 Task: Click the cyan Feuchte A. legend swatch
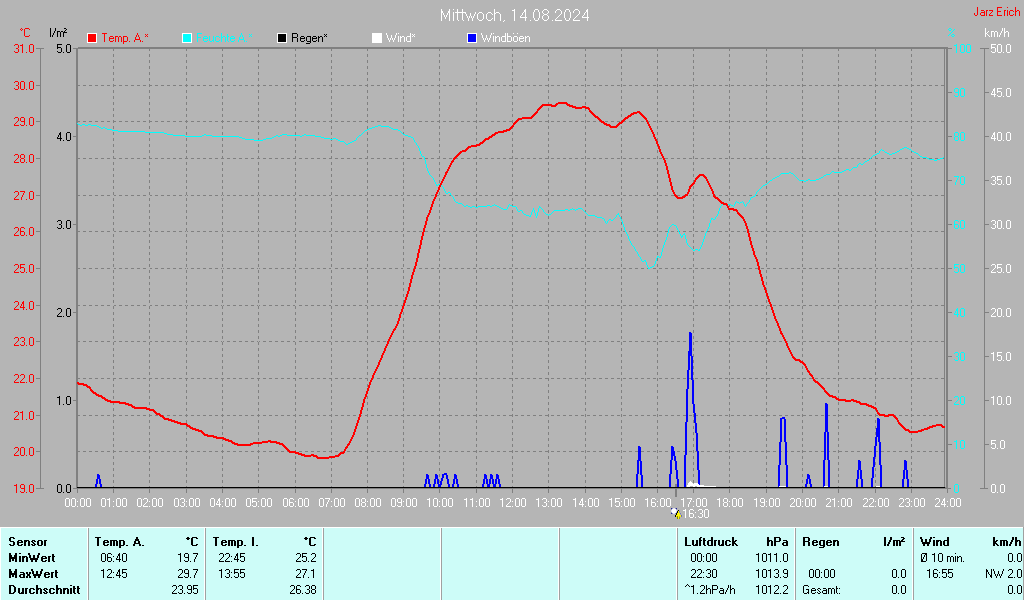[x=187, y=38]
